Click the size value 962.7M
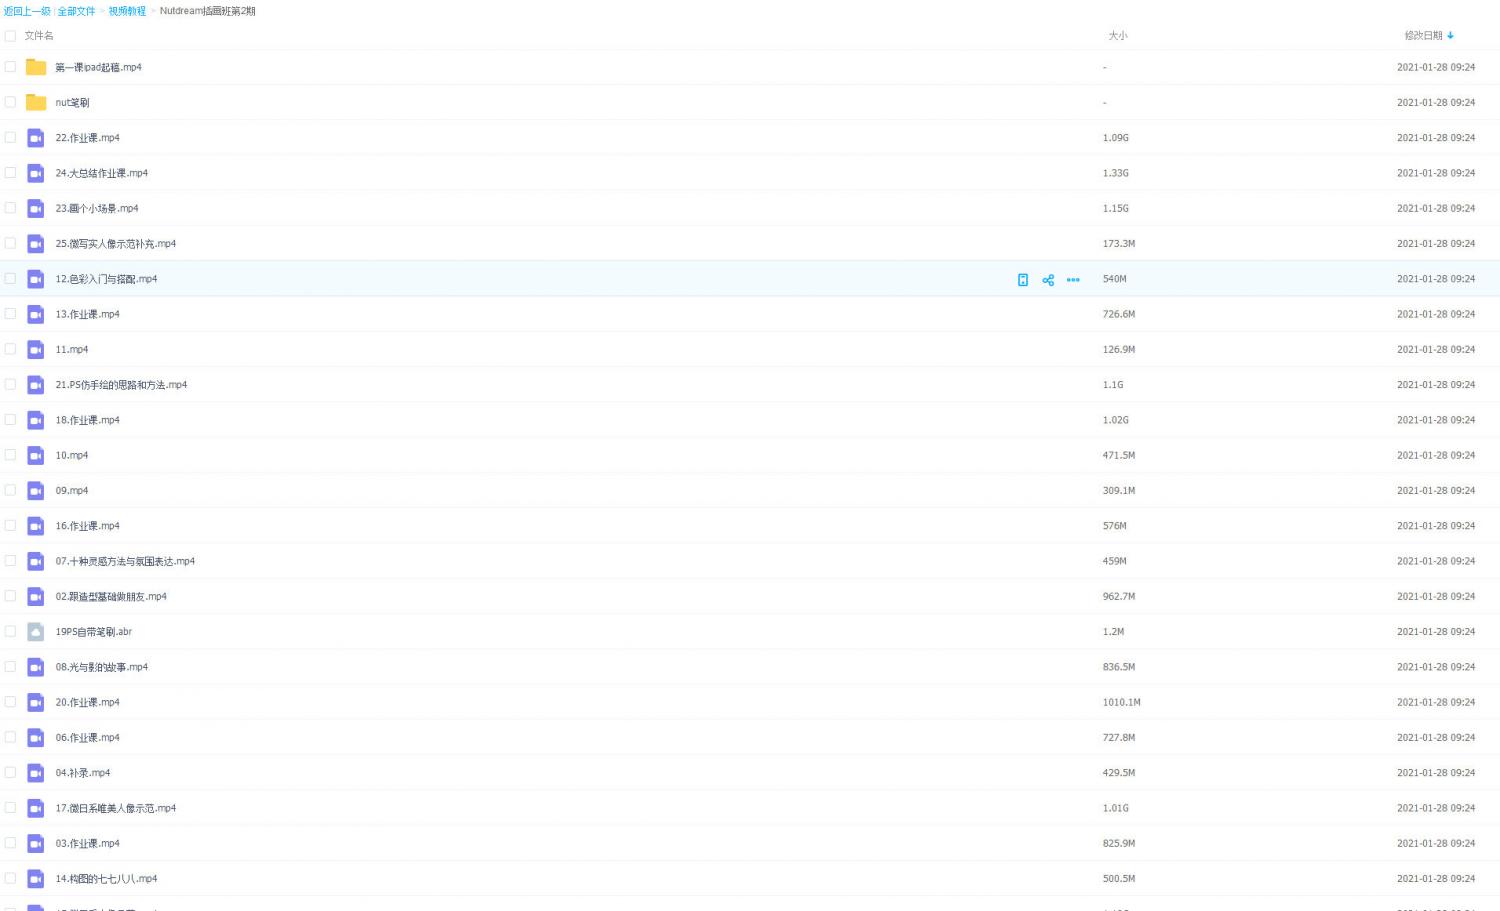The height and width of the screenshot is (911, 1500). coord(1119,597)
